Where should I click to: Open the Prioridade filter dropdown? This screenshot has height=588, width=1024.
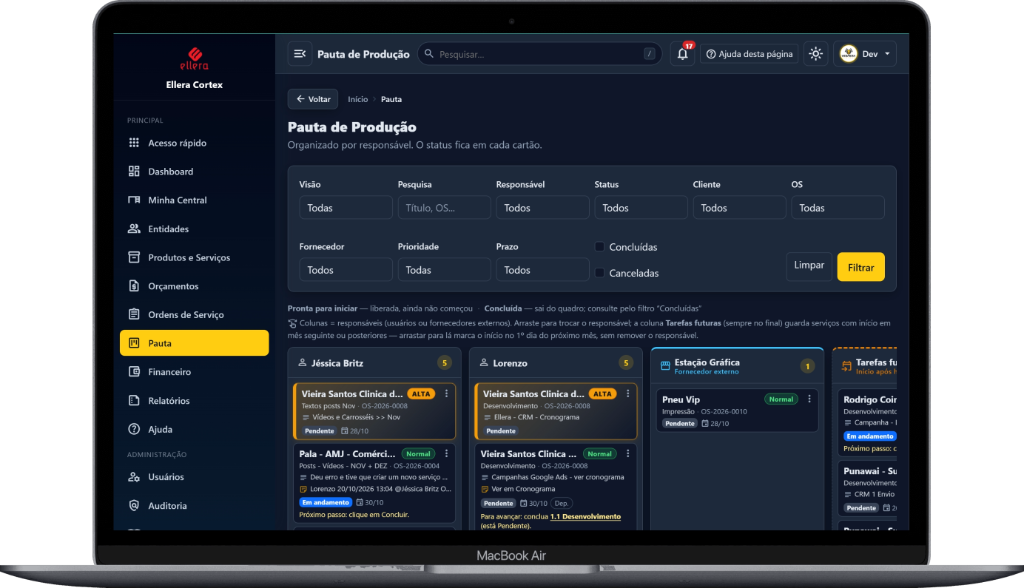click(444, 270)
